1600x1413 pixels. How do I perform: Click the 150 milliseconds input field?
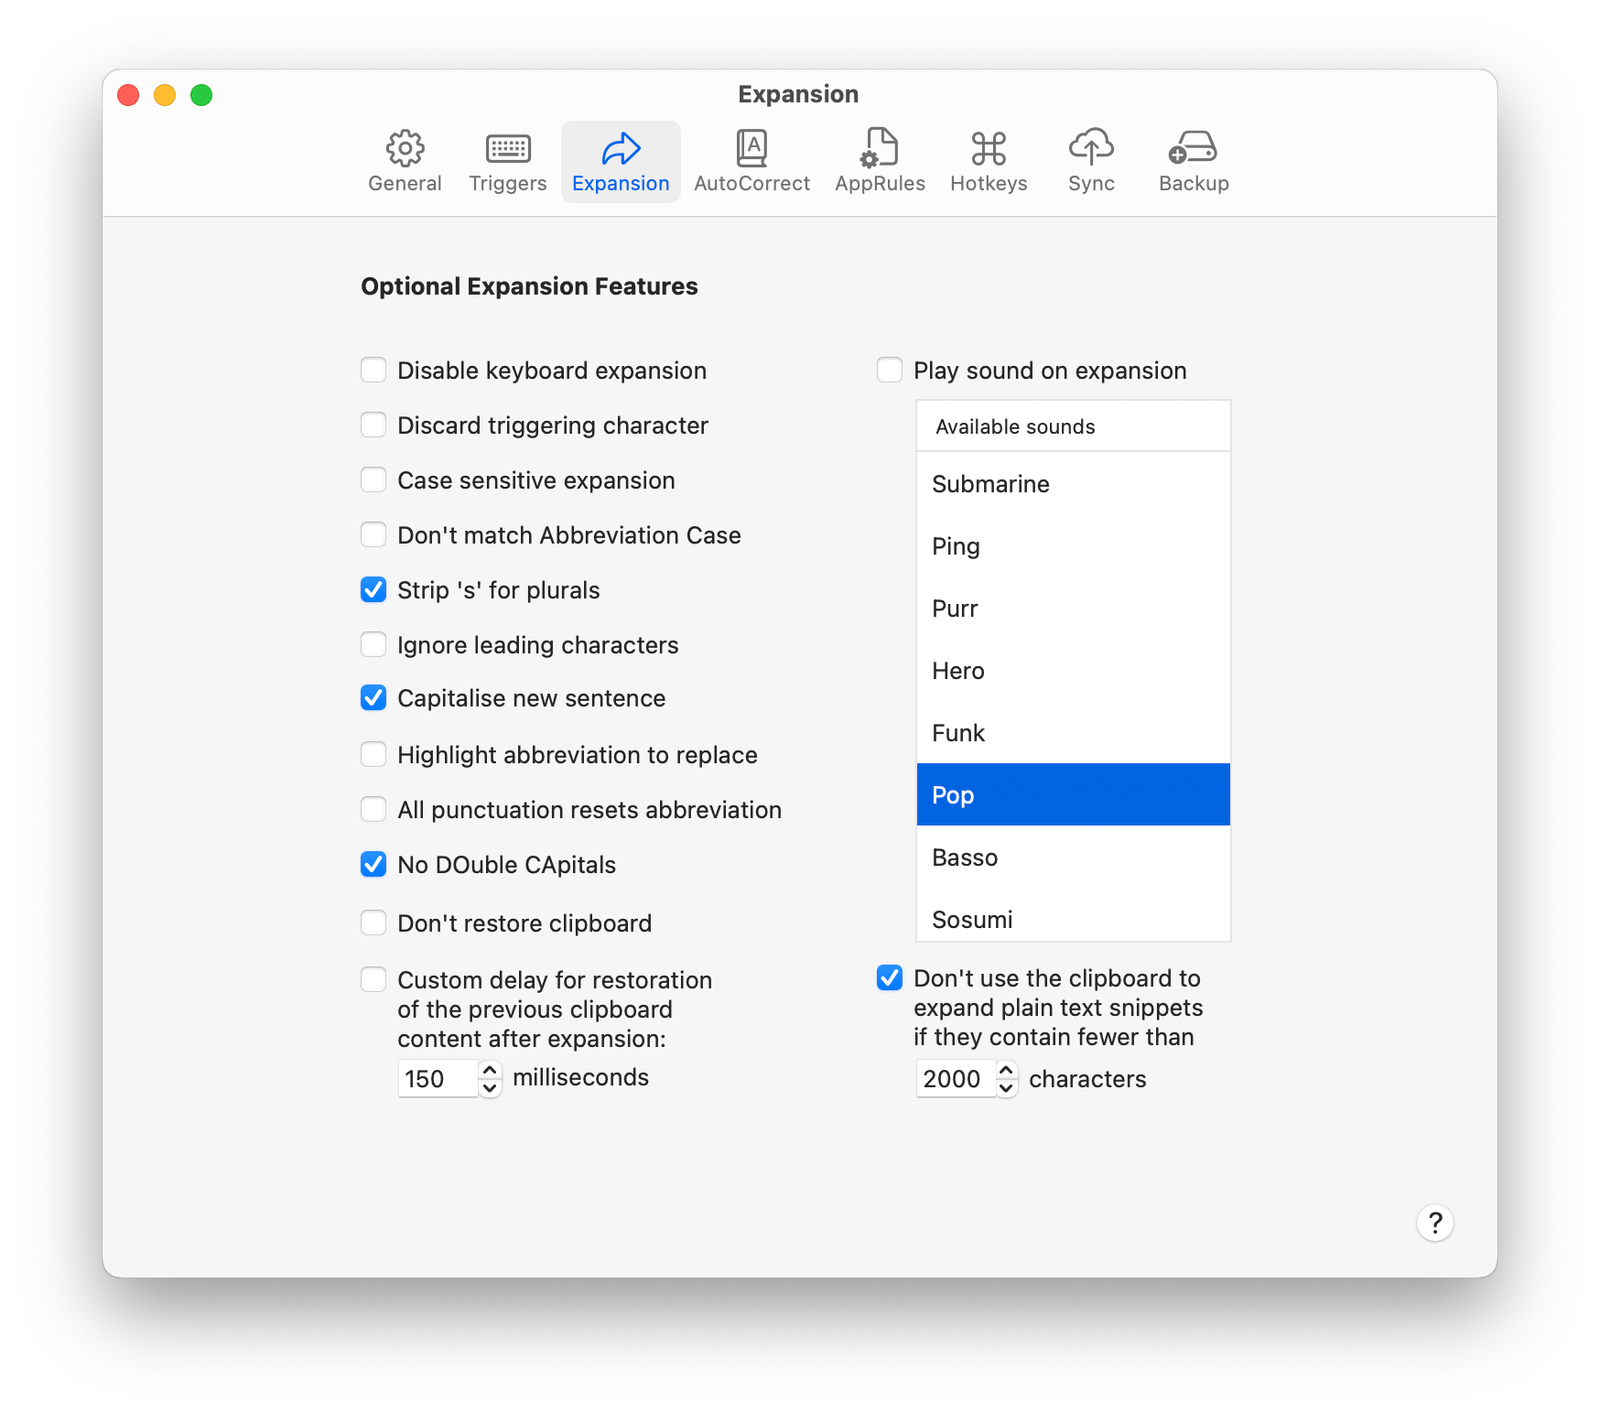[437, 1079]
